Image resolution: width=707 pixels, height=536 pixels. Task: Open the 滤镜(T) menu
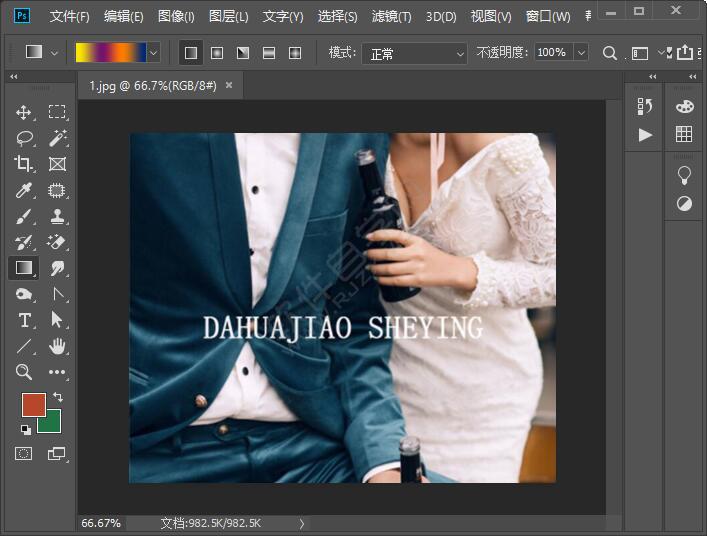click(391, 16)
